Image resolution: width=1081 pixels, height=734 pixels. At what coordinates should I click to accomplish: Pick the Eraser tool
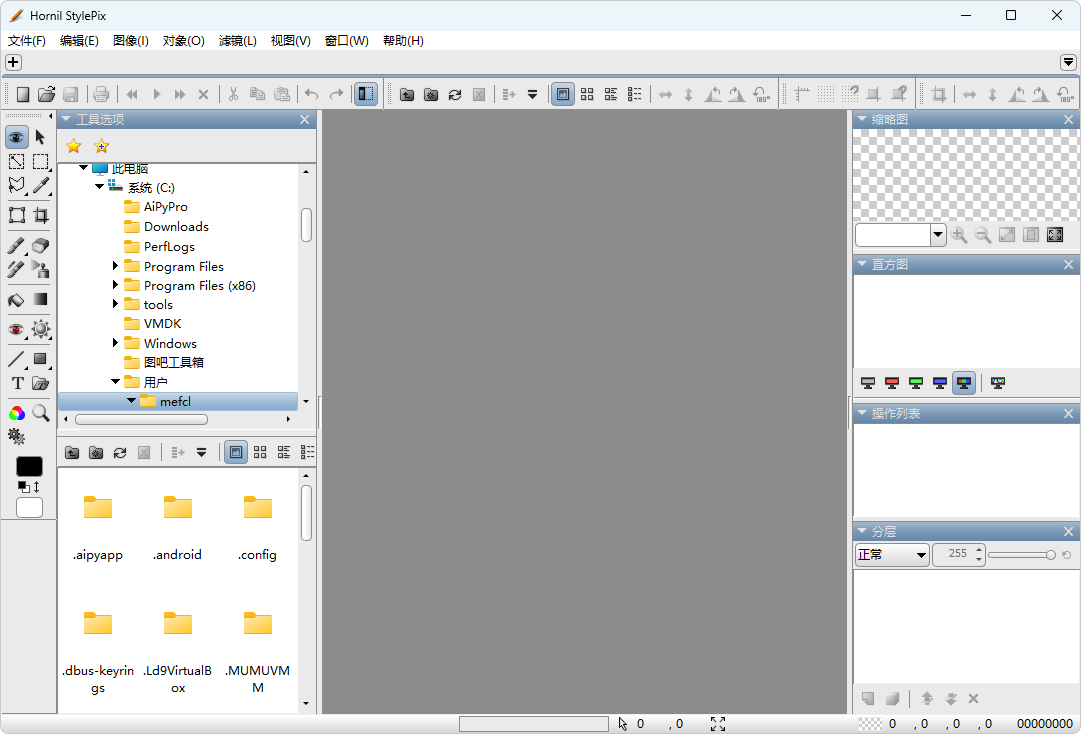click(x=41, y=245)
